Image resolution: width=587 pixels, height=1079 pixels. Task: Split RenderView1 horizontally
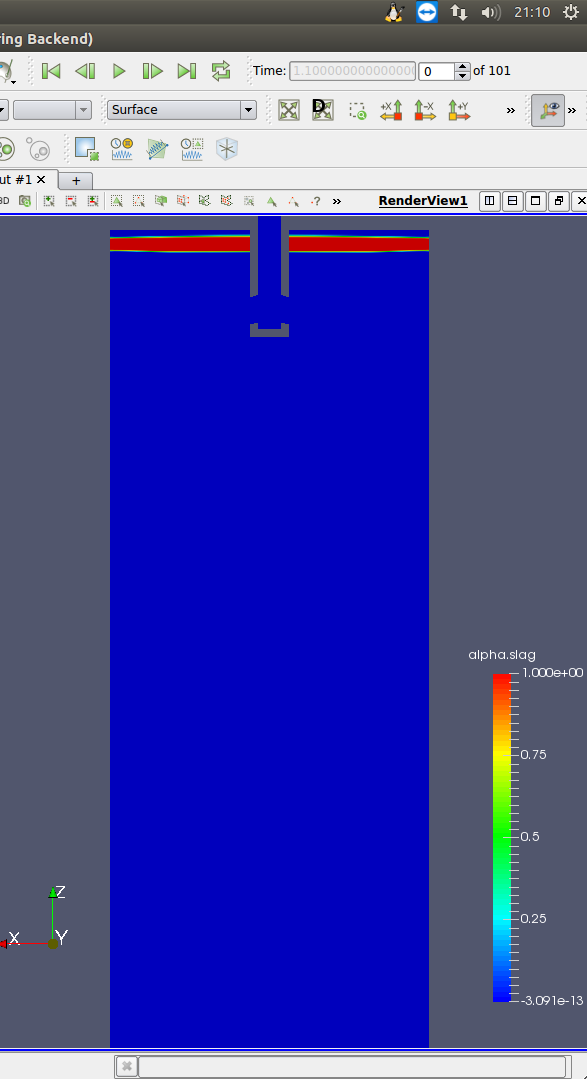click(490, 201)
